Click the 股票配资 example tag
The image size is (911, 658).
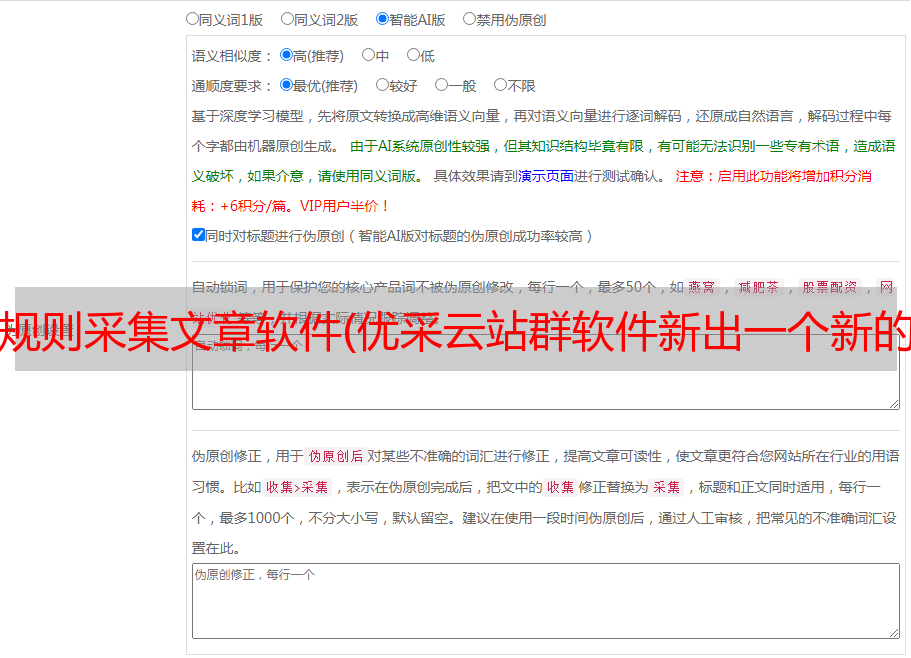(x=830, y=287)
